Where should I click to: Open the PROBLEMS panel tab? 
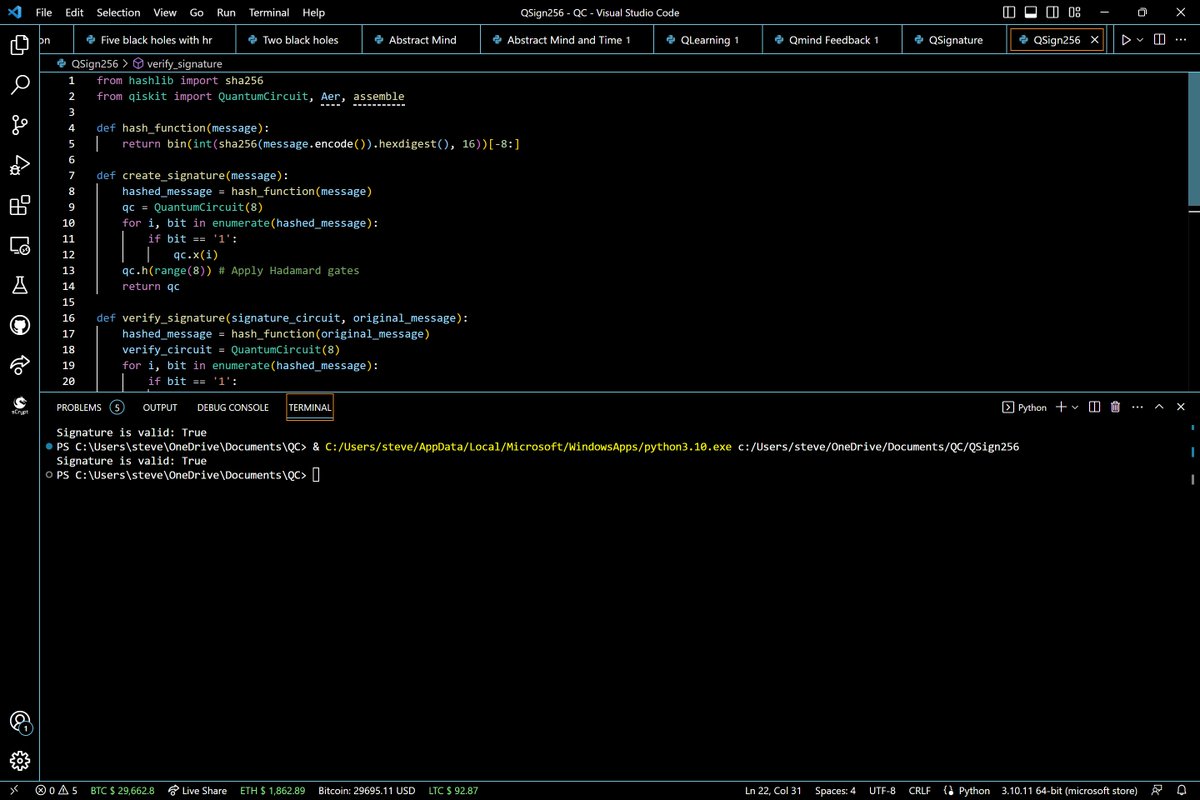79,407
